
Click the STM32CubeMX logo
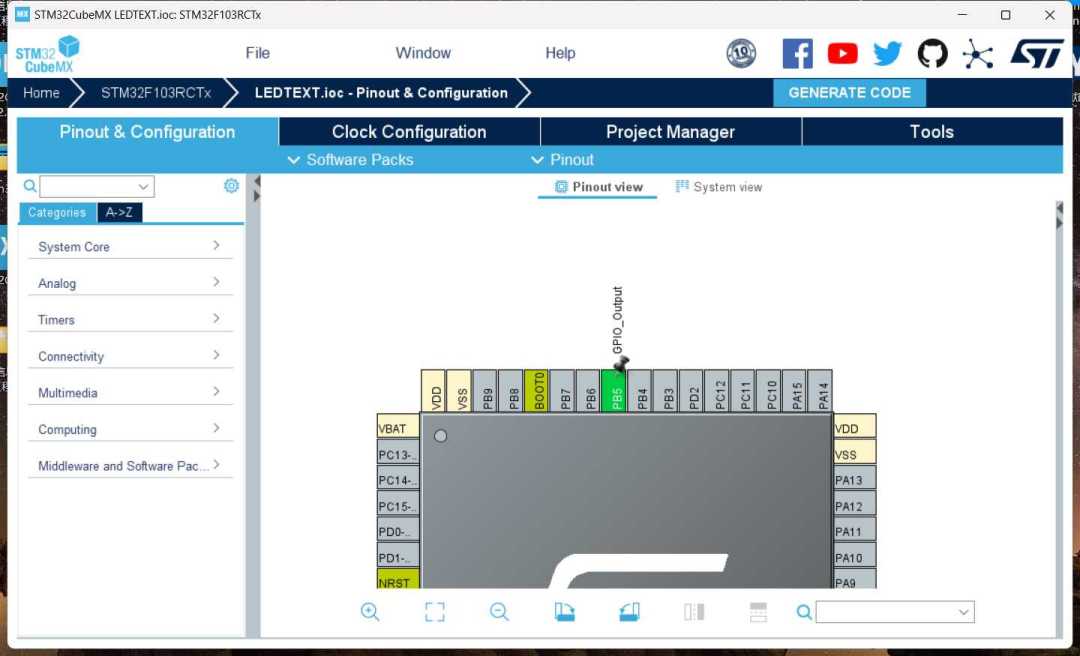tap(47, 54)
